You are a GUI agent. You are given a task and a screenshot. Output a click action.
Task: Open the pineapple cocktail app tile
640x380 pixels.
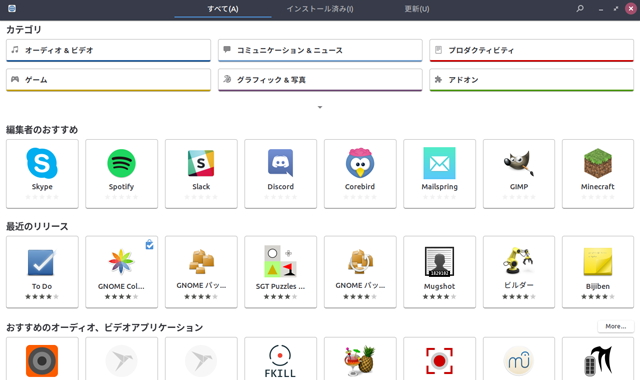[x=360, y=359]
